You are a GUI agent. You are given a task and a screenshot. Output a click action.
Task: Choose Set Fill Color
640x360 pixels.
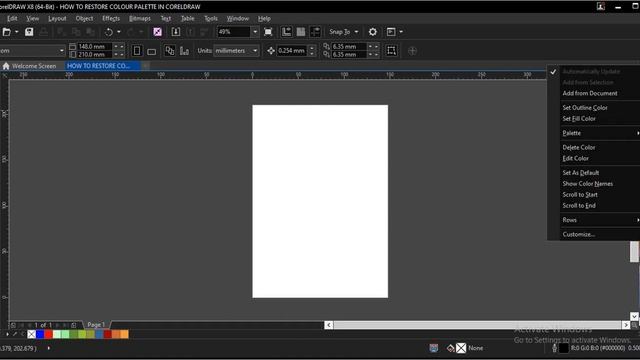(579, 119)
